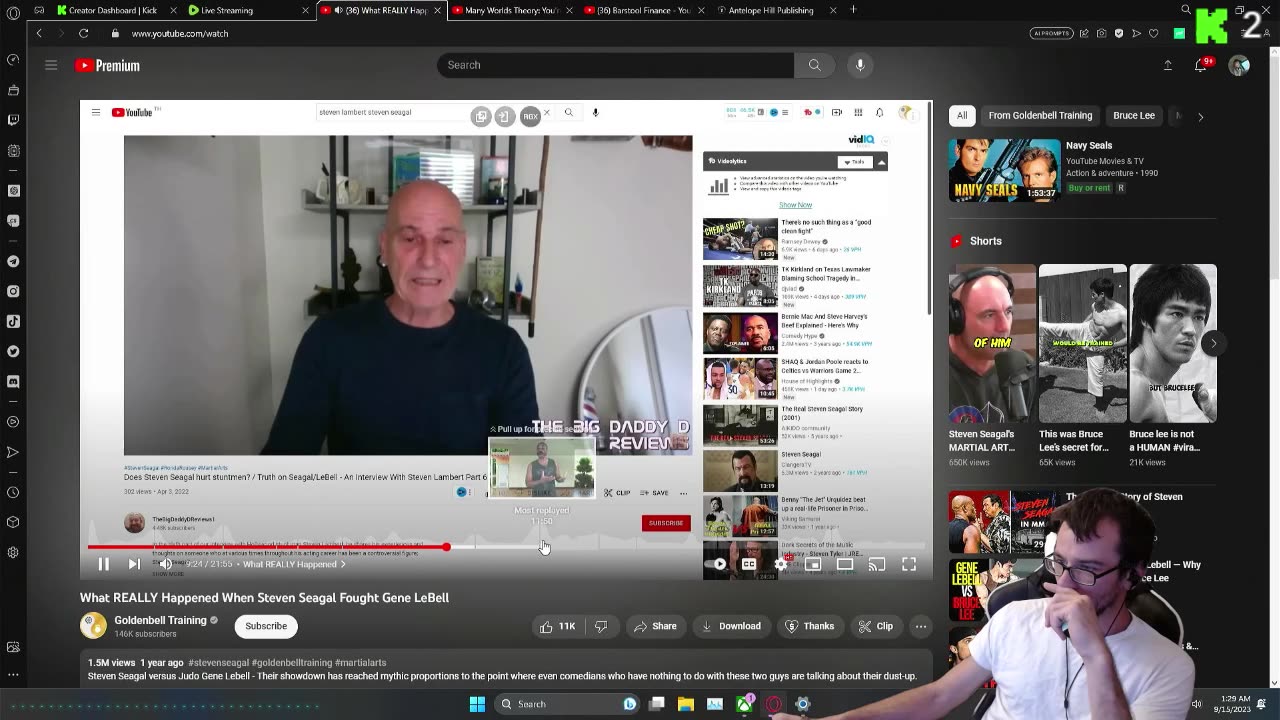1280x720 pixels.
Task: Open YouTube account avatar menu
Action: point(1239,66)
